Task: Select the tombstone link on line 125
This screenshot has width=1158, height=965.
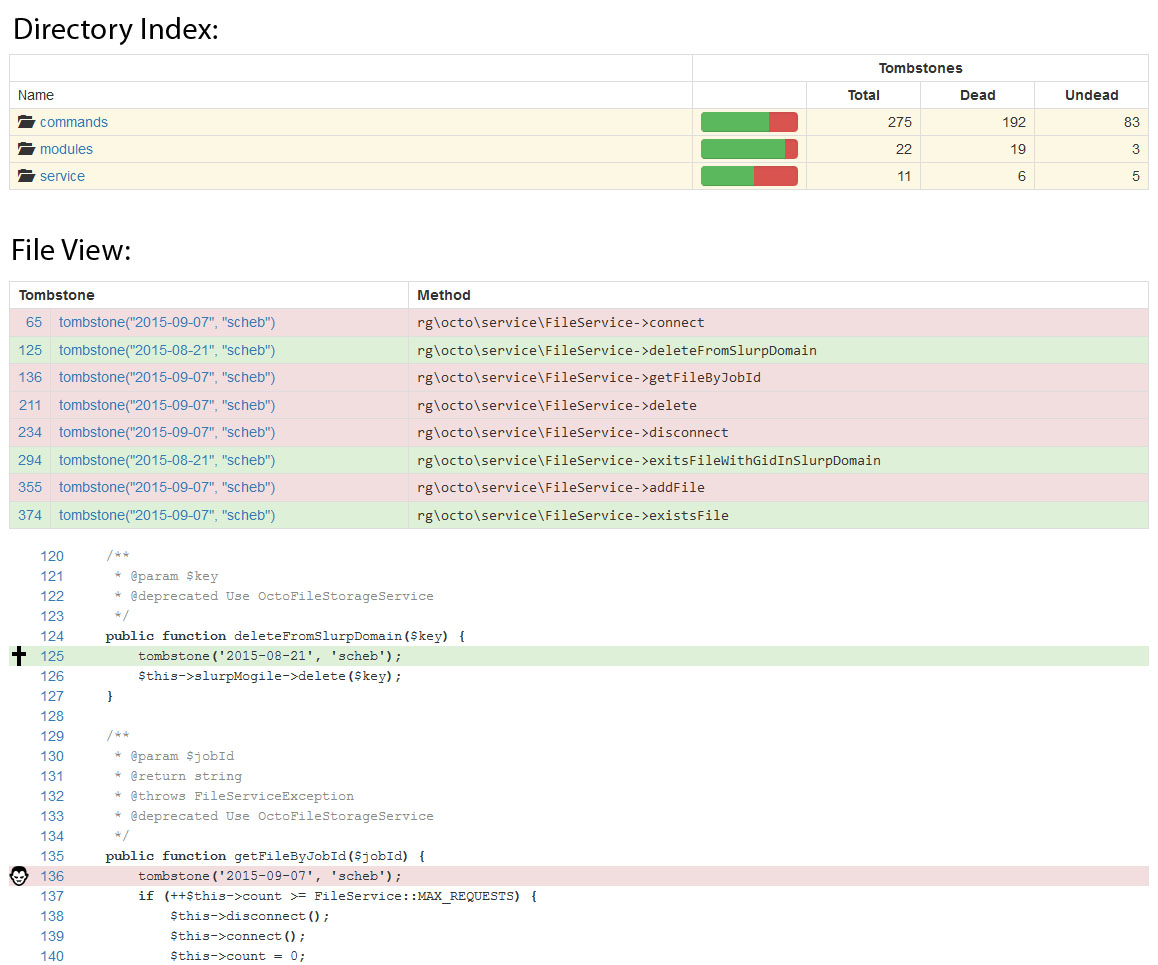Action: (167, 350)
